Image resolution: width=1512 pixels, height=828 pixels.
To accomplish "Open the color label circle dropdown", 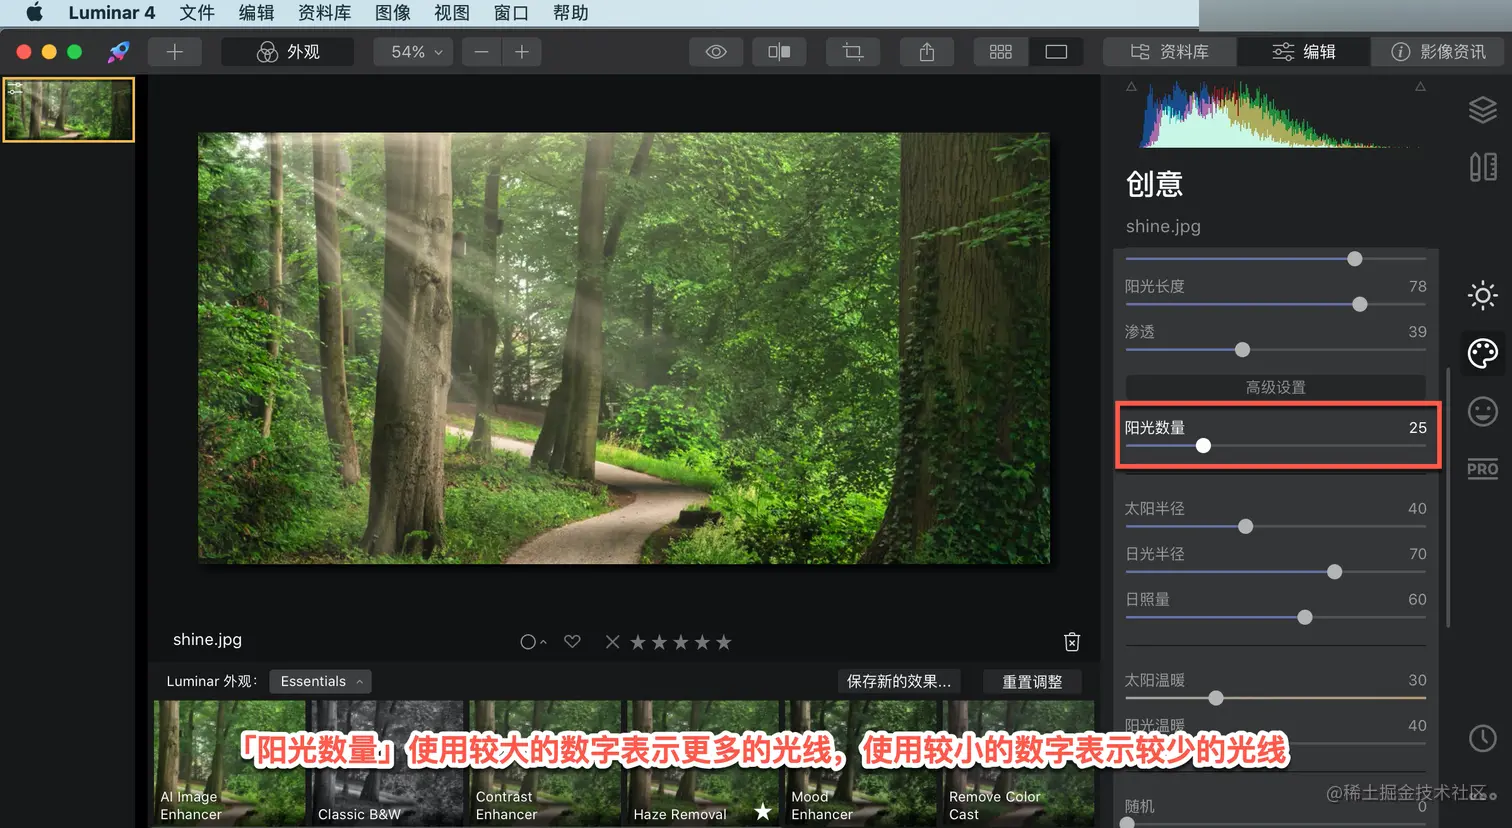I will [533, 642].
